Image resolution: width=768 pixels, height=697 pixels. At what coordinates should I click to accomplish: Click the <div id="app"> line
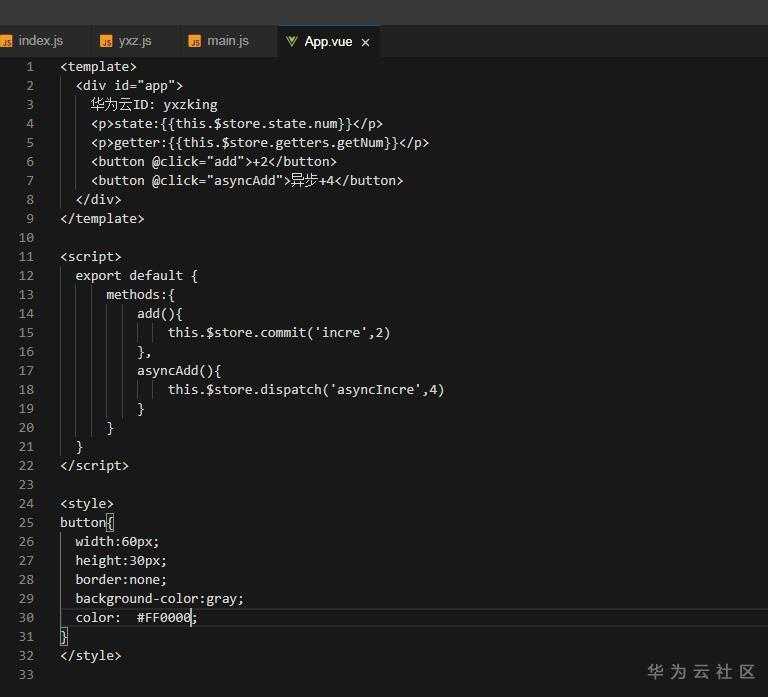[129, 86]
